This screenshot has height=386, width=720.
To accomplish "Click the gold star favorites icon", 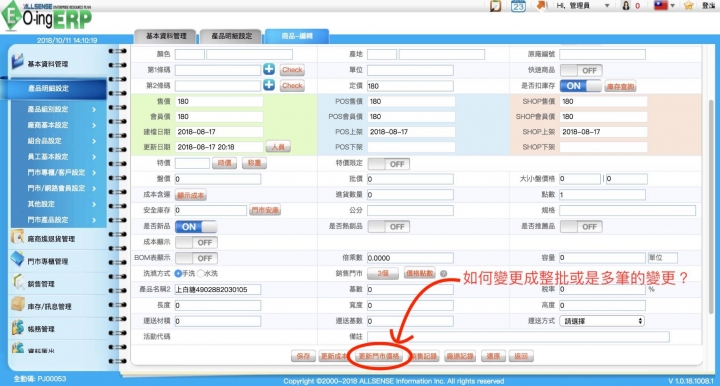I will (x=688, y=6).
